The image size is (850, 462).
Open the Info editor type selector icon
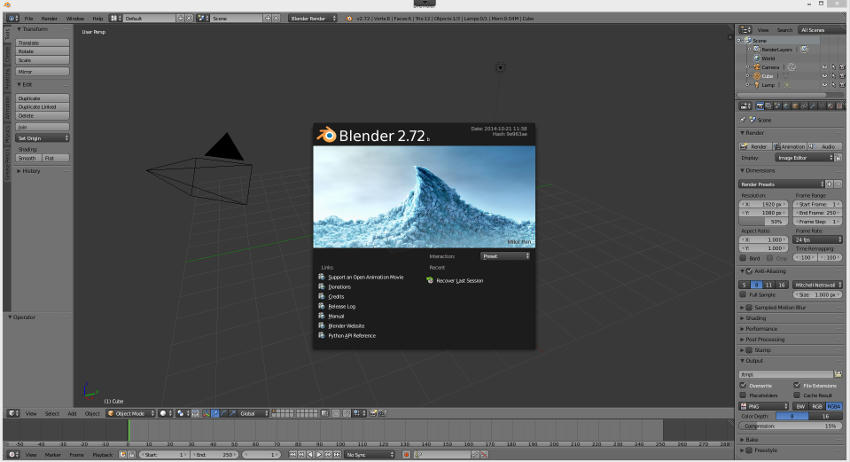pyautogui.click(x=14, y=18)
